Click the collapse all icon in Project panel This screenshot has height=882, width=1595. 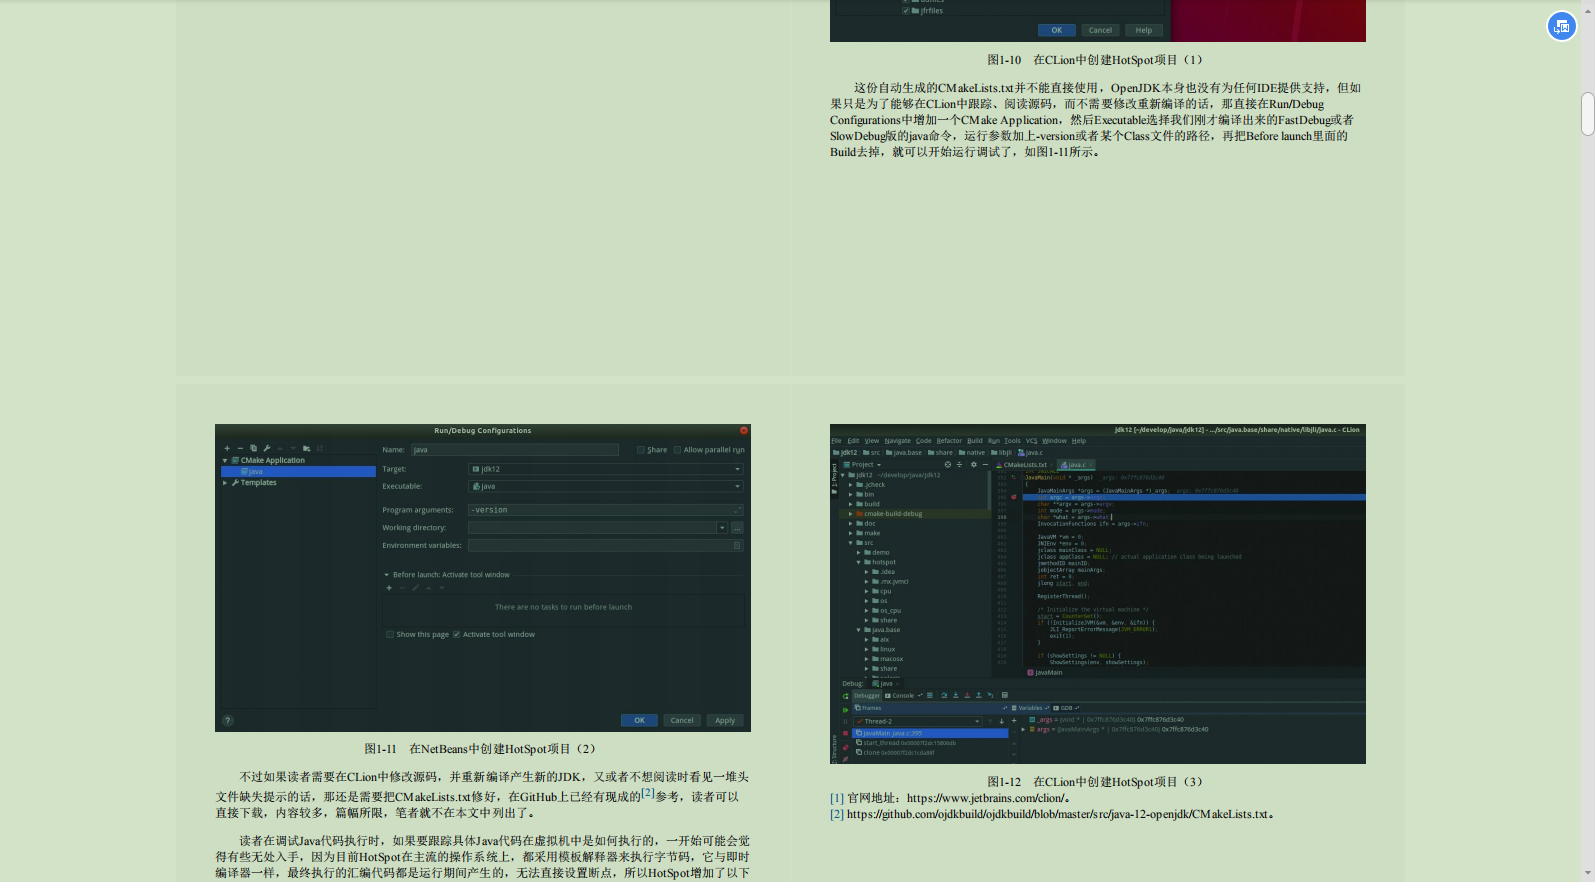click(960, 464)
